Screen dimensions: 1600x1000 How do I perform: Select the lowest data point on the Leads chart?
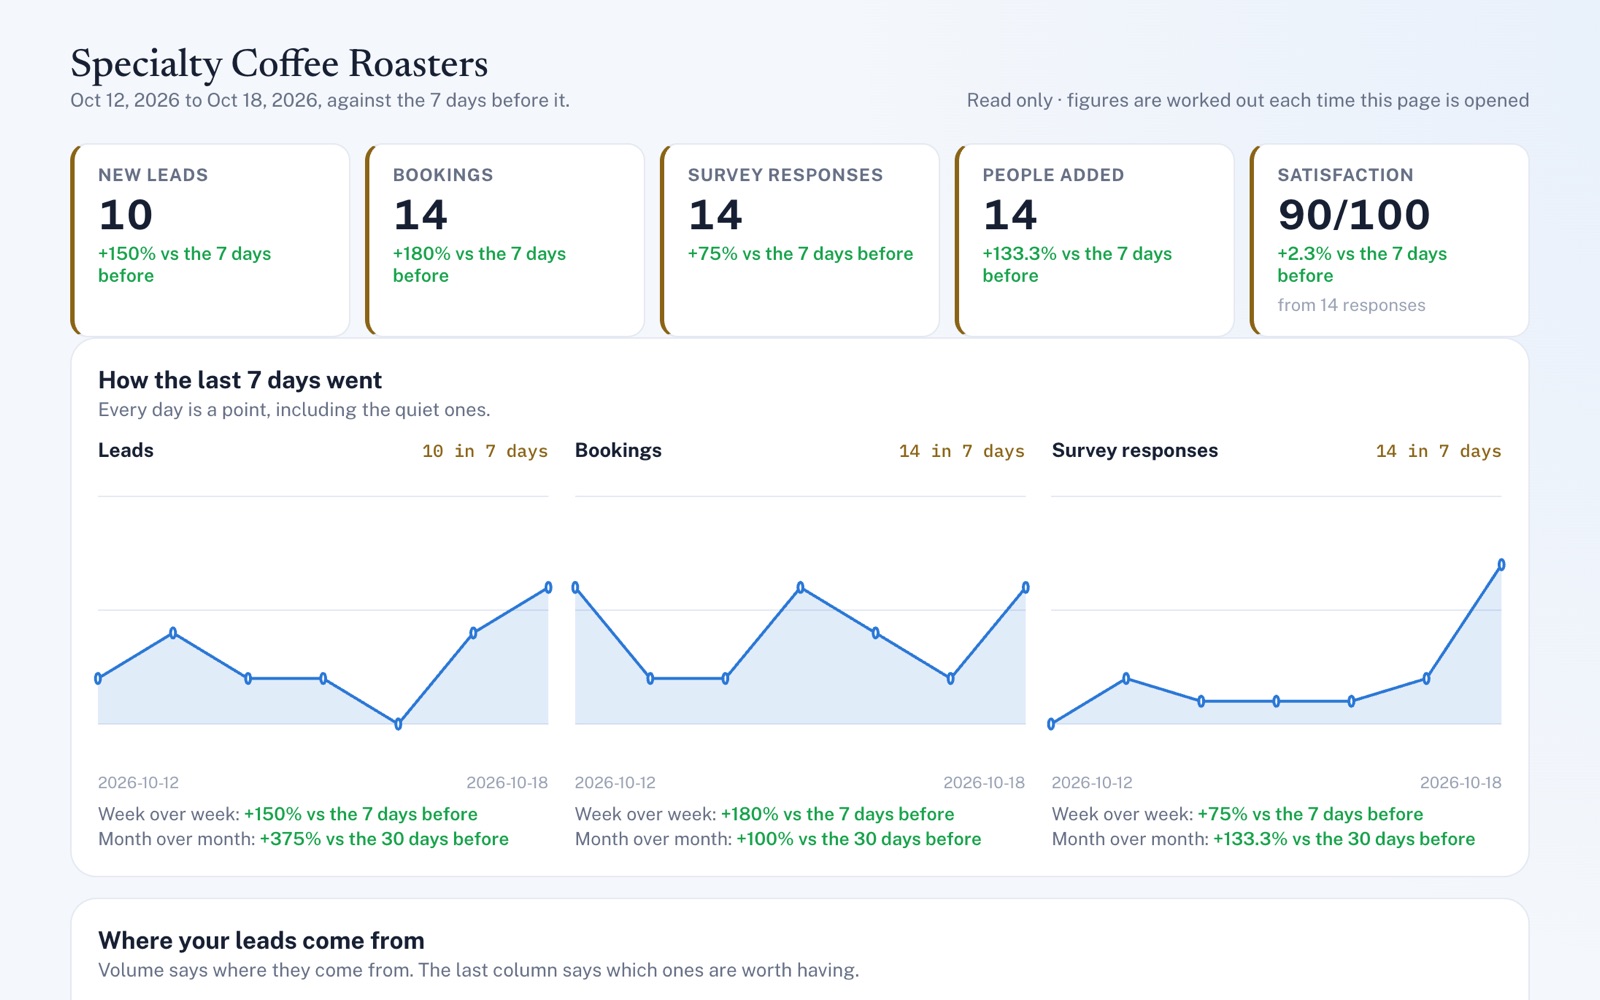398,724
